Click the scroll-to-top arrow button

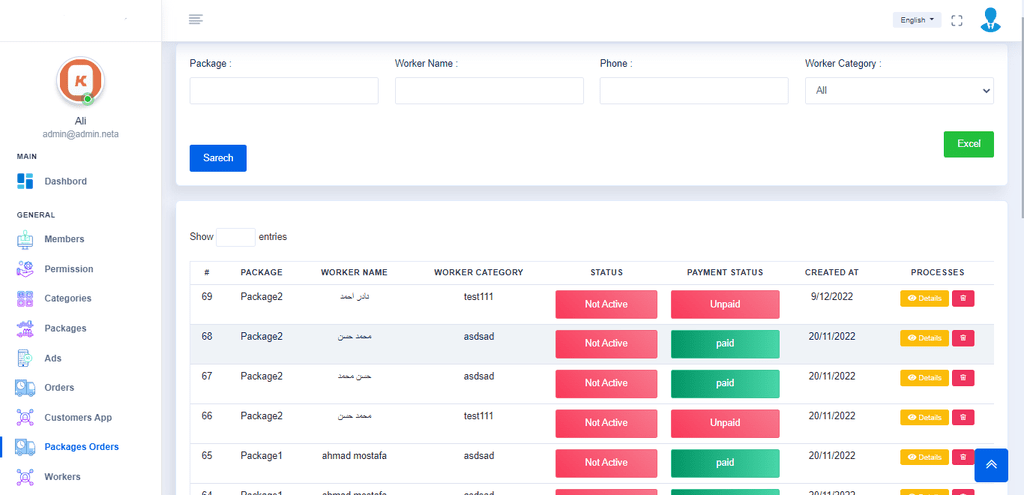point(991,465)
